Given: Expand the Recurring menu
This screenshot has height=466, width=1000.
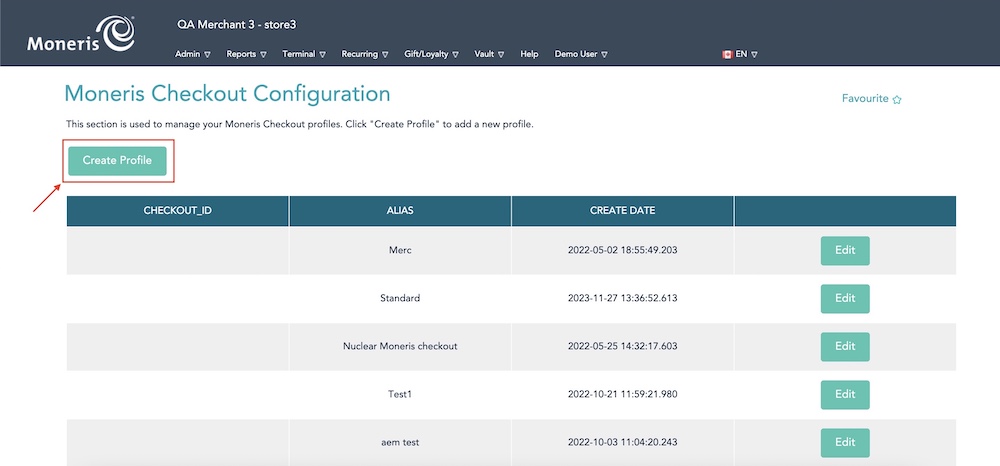Looking at the screenshot, I should click(365, 54).
